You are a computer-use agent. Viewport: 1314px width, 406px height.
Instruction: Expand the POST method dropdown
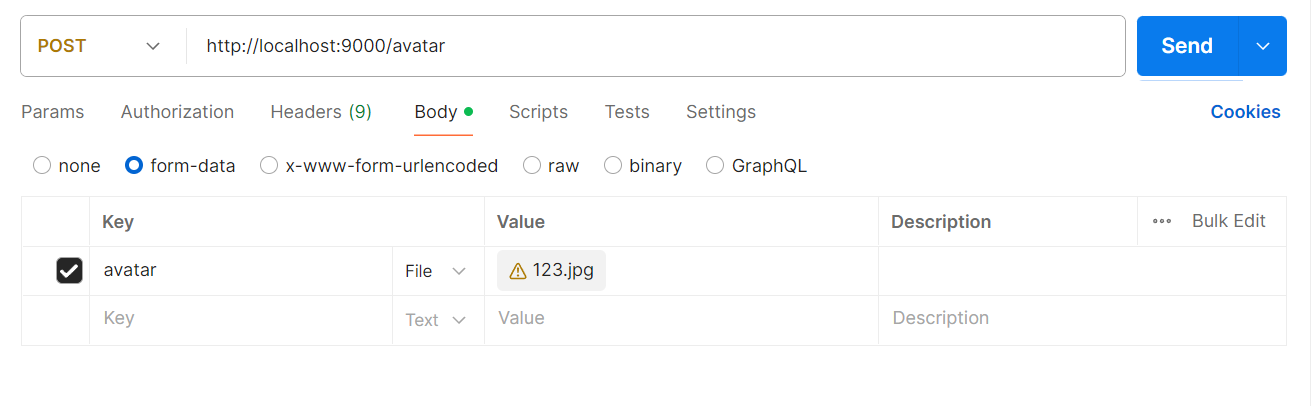(x=153, y=46)
